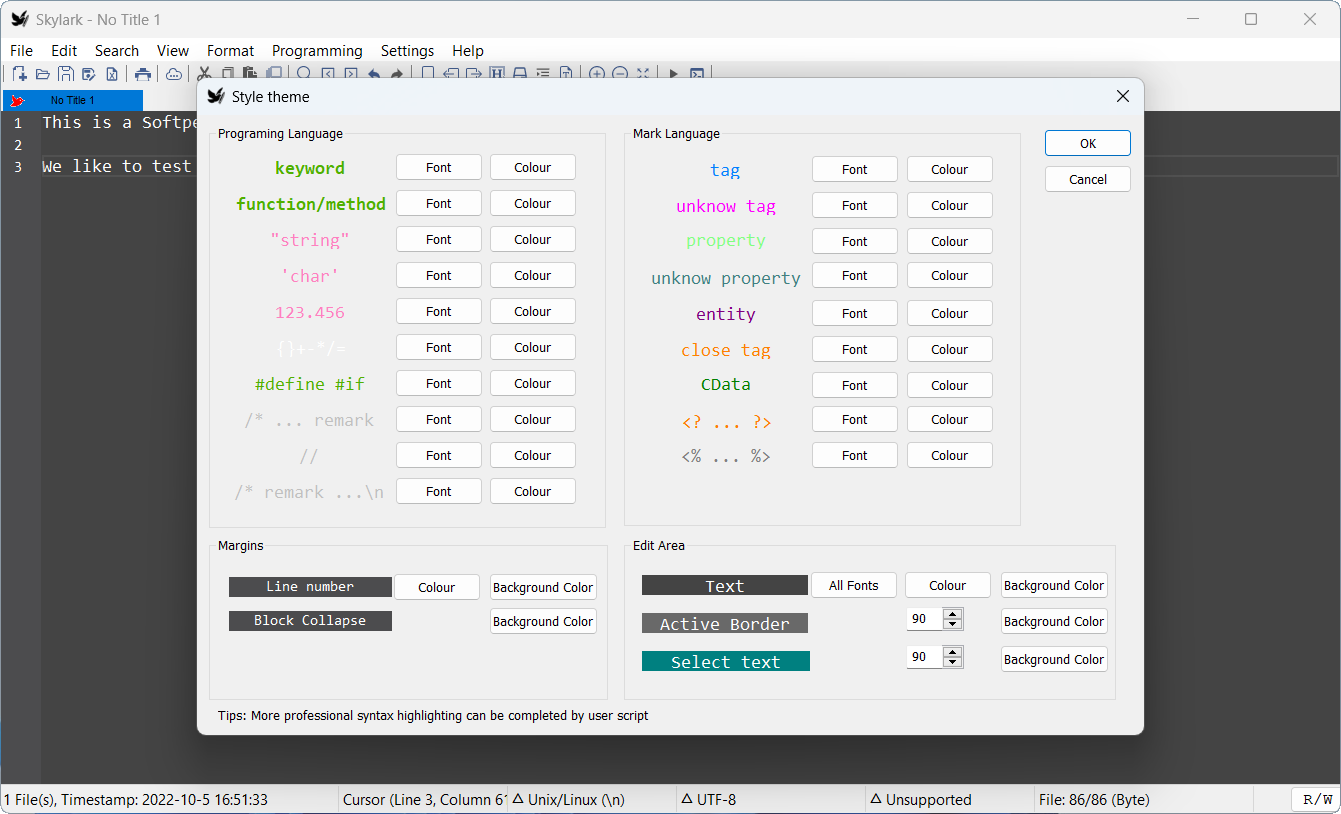Cancel the Style theme dialog
Image resolution: width=1341 pixels, height=814 pixels.
[1088, 179]
